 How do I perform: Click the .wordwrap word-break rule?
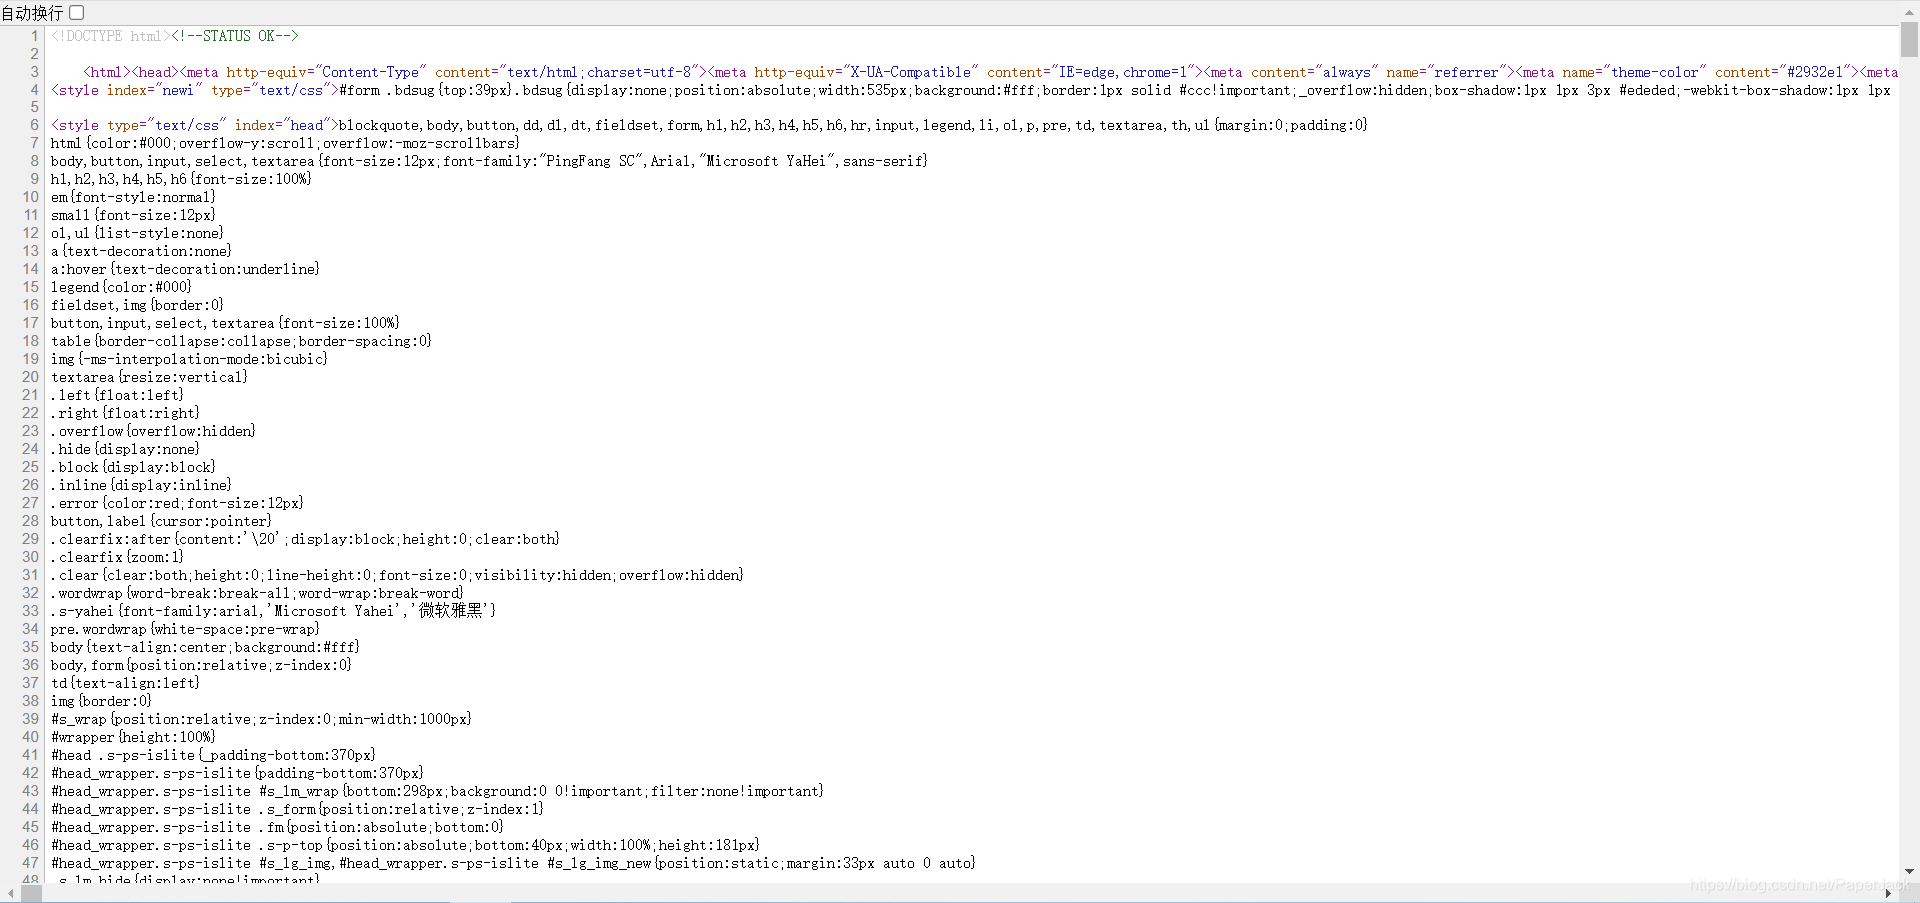coord(257,593)
